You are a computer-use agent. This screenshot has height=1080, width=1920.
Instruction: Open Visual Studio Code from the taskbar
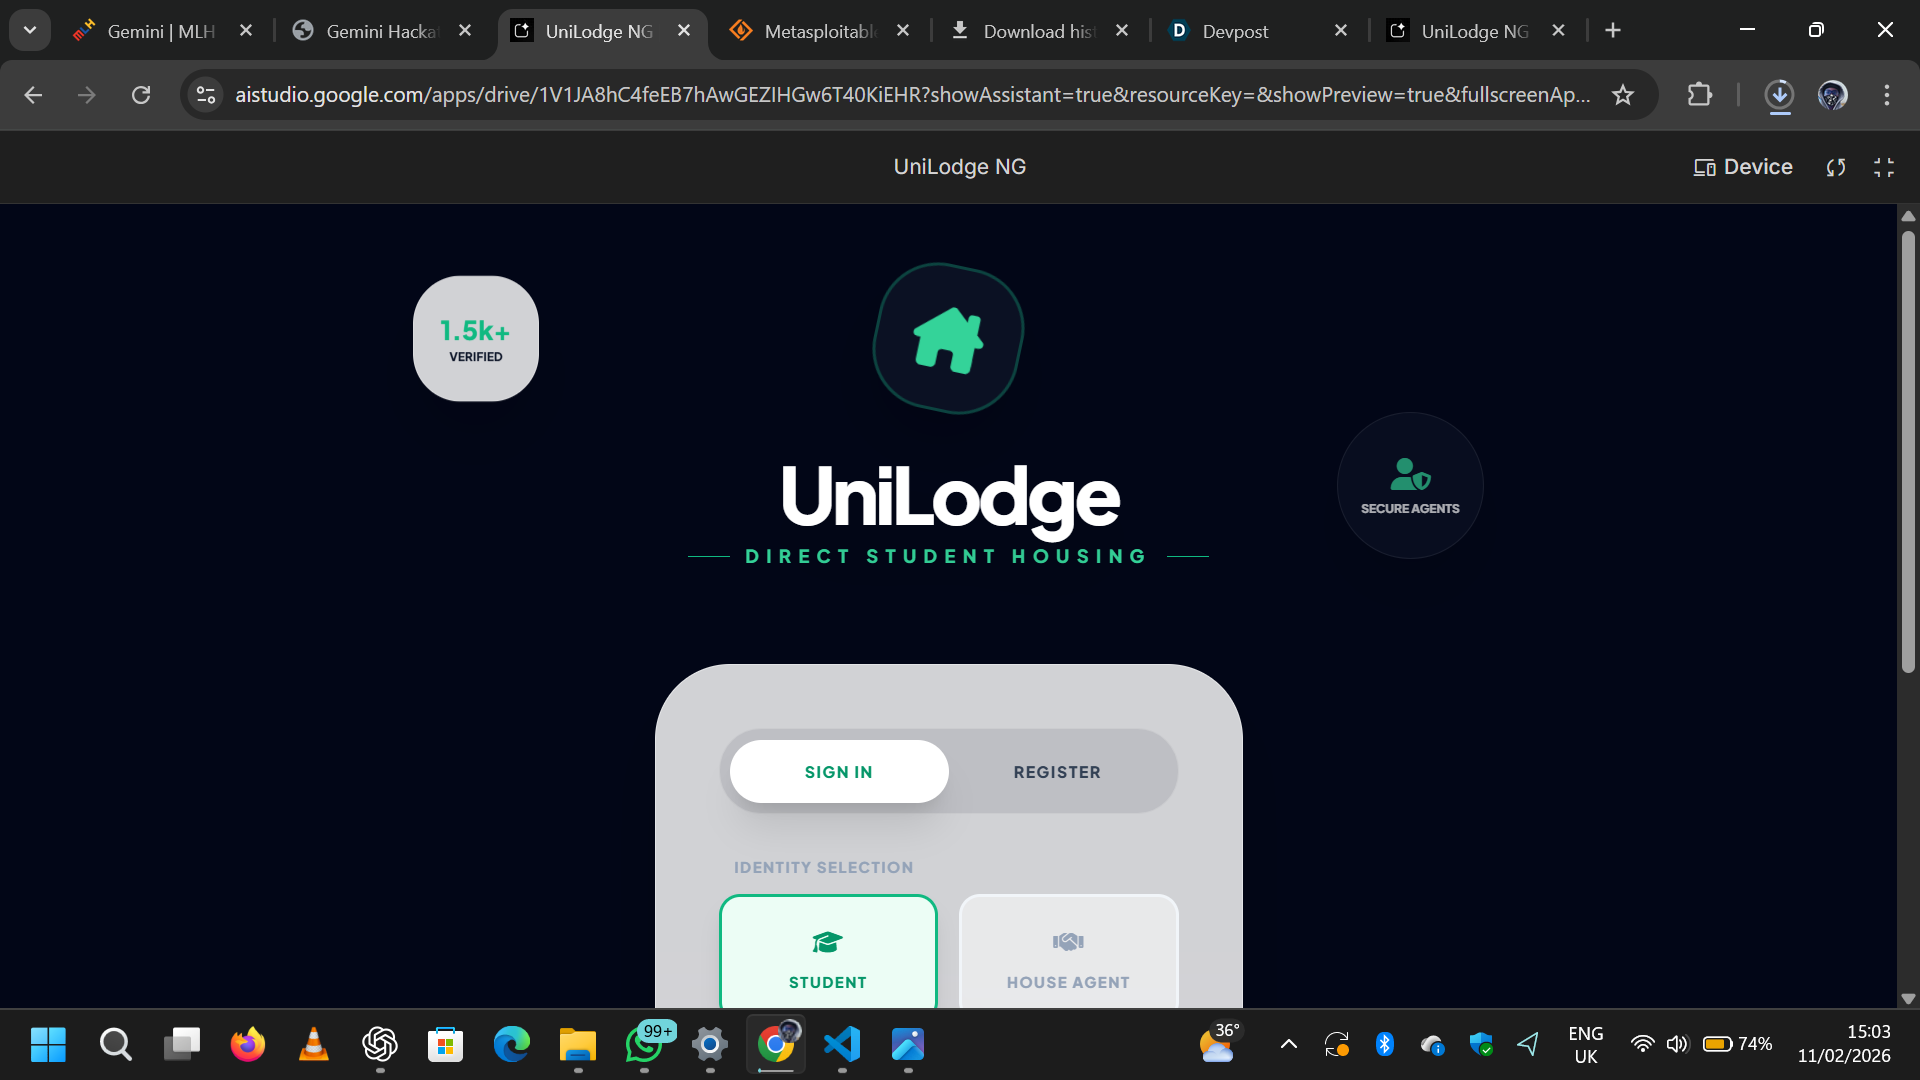(x=842, y=1045)
